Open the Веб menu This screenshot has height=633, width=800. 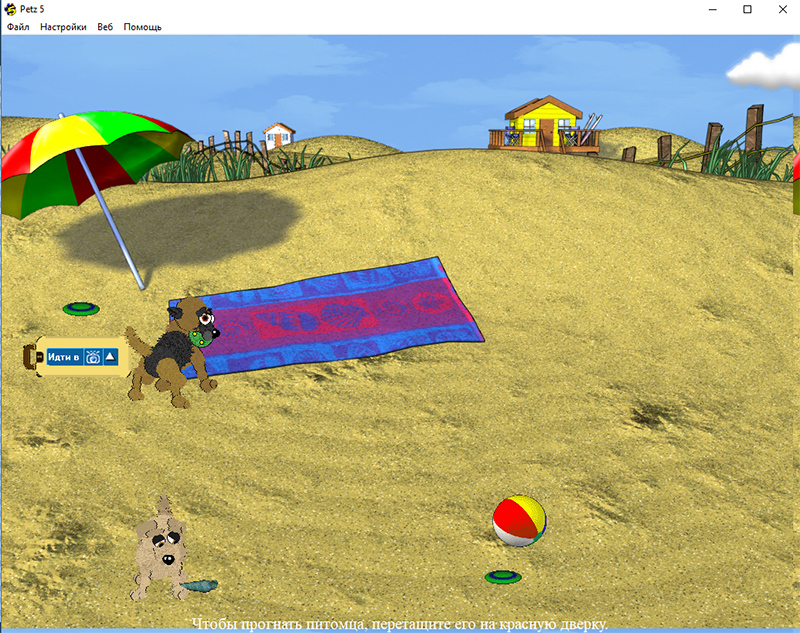pos(105,27)
